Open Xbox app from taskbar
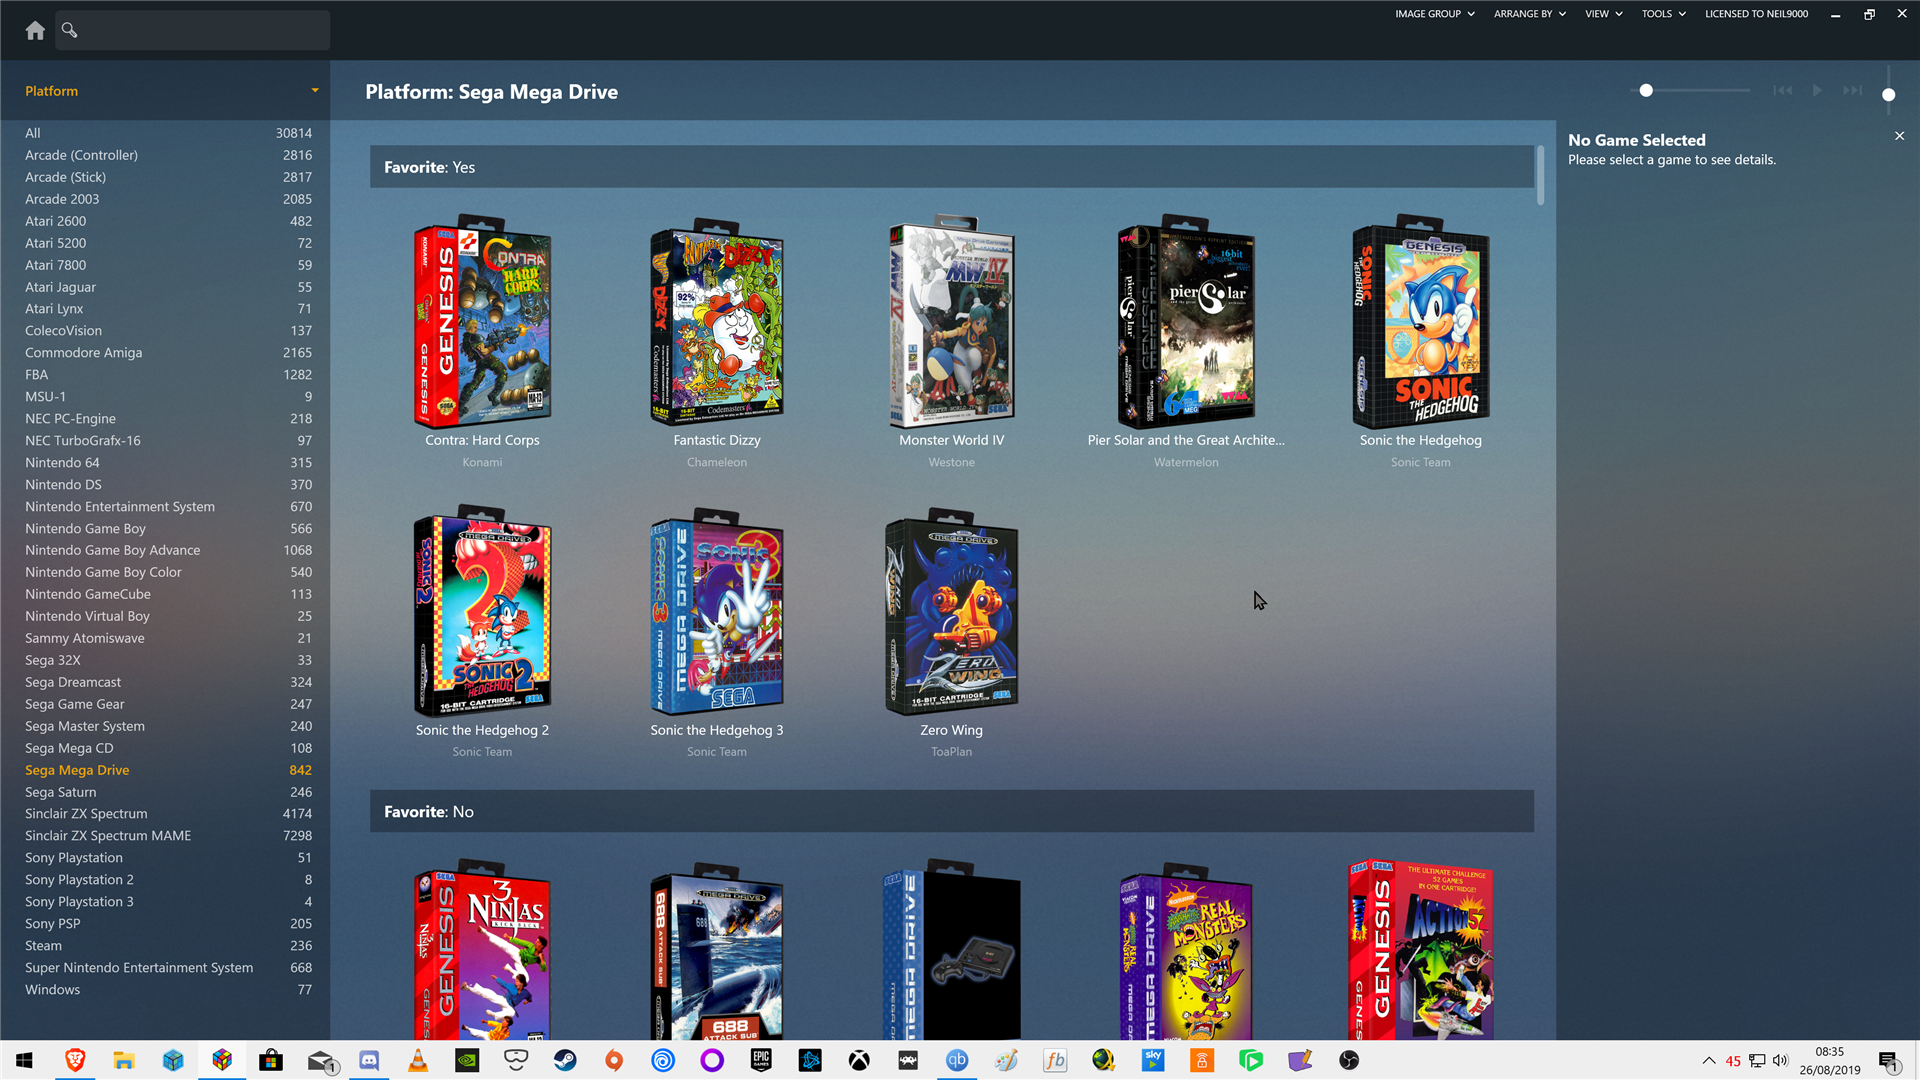The image size is (1920, 1080). pos(859,1060)
